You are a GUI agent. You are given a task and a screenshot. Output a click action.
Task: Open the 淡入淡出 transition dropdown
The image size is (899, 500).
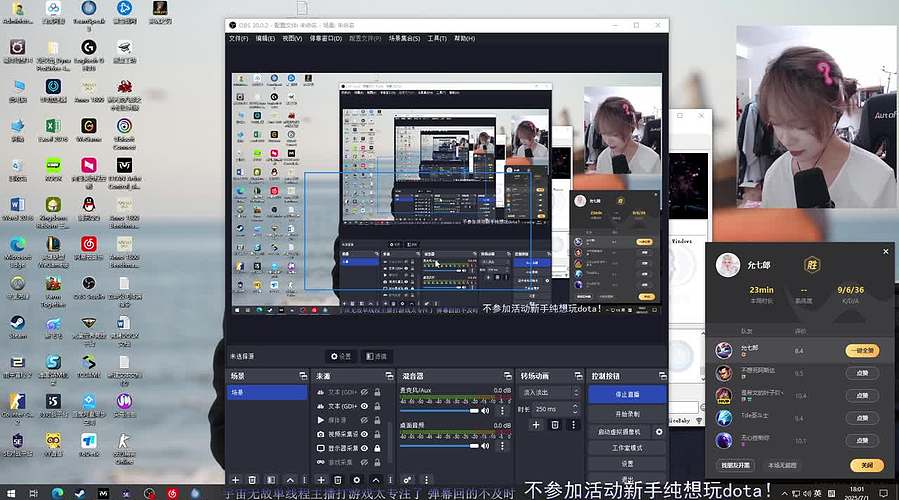click(551, 393)
